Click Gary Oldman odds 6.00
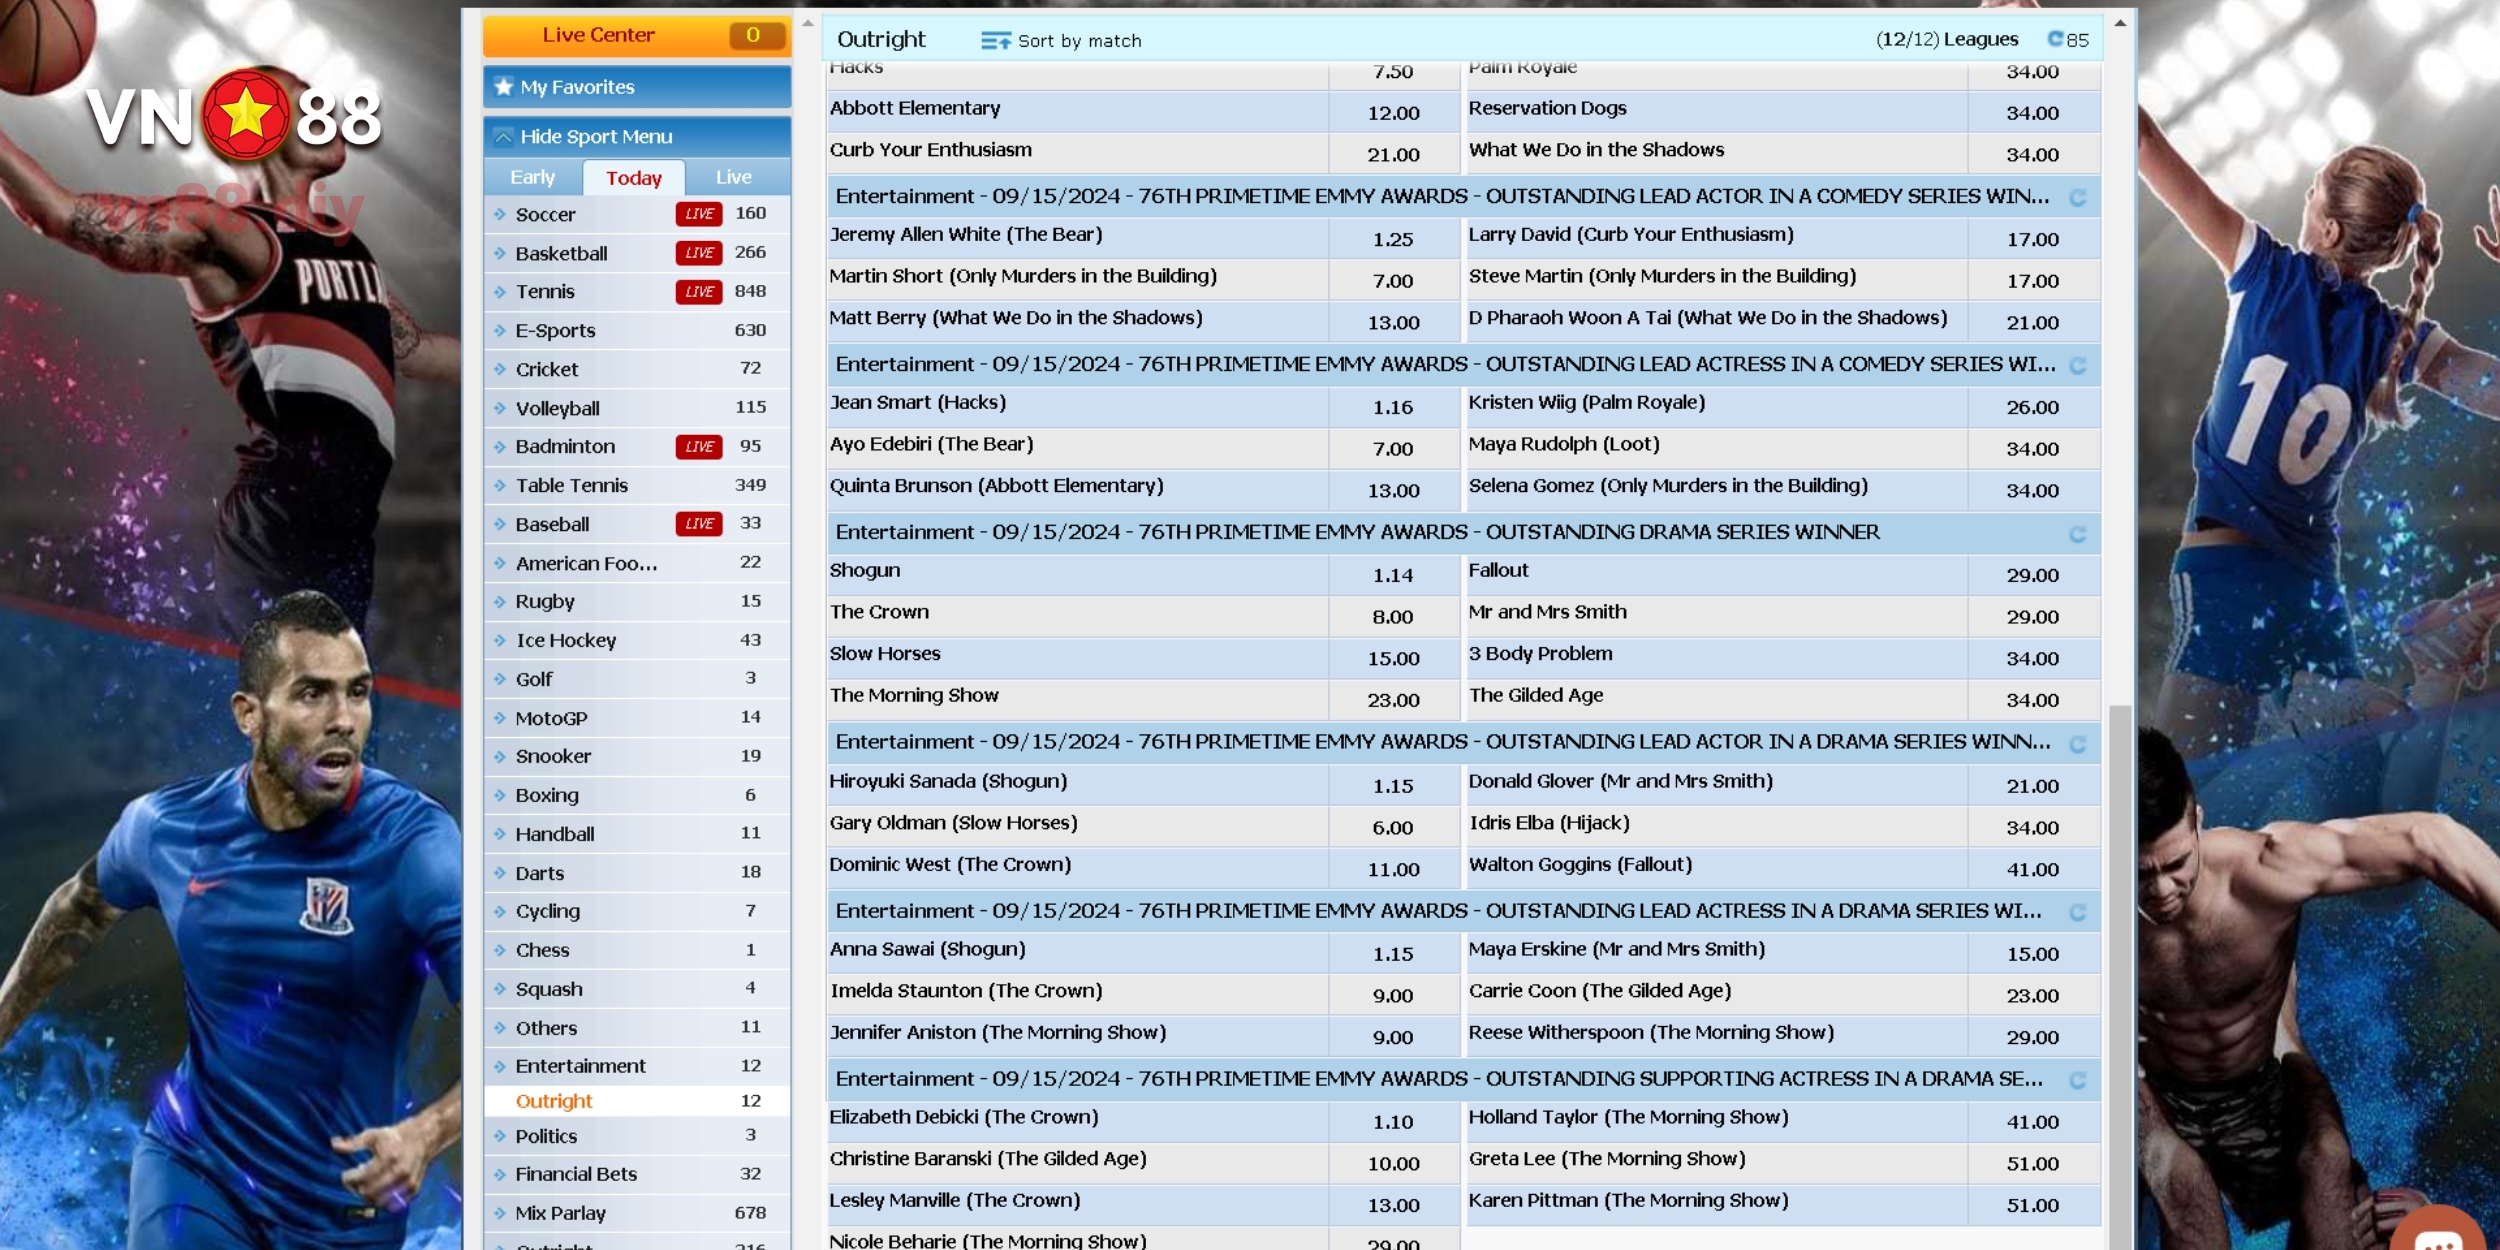2500x1250 pixels. click(x=1393, y=828)
